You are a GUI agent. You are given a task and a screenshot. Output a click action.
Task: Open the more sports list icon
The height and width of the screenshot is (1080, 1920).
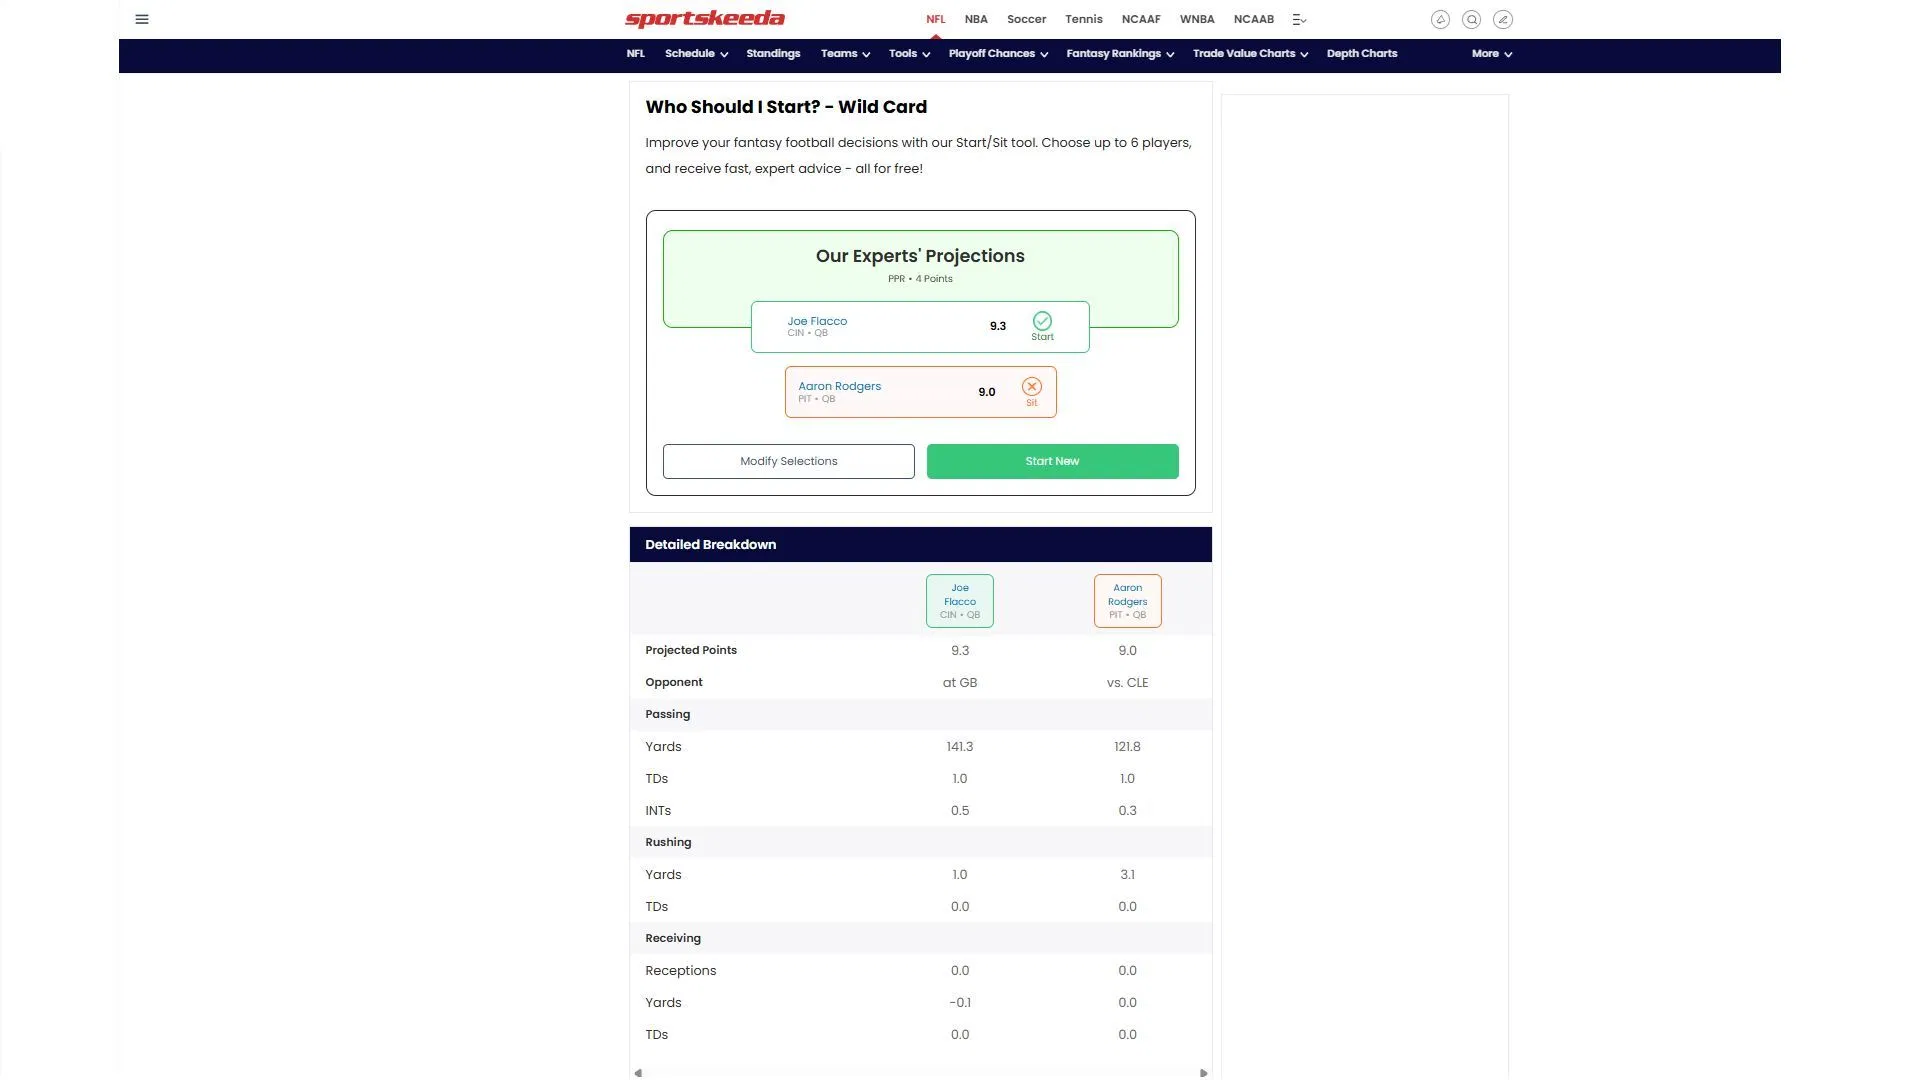coord(1299,19)
